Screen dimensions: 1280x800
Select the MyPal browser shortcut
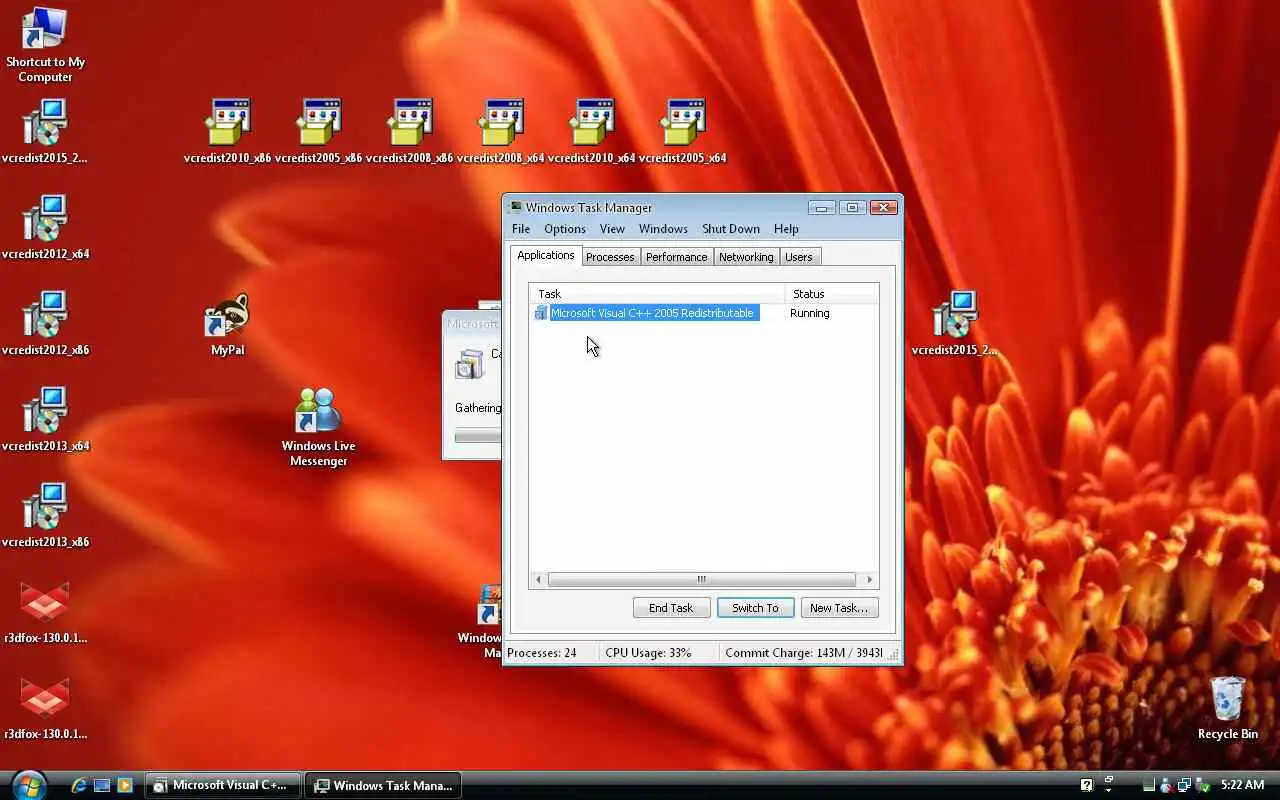pyautogui.click(x=227, y=325)
